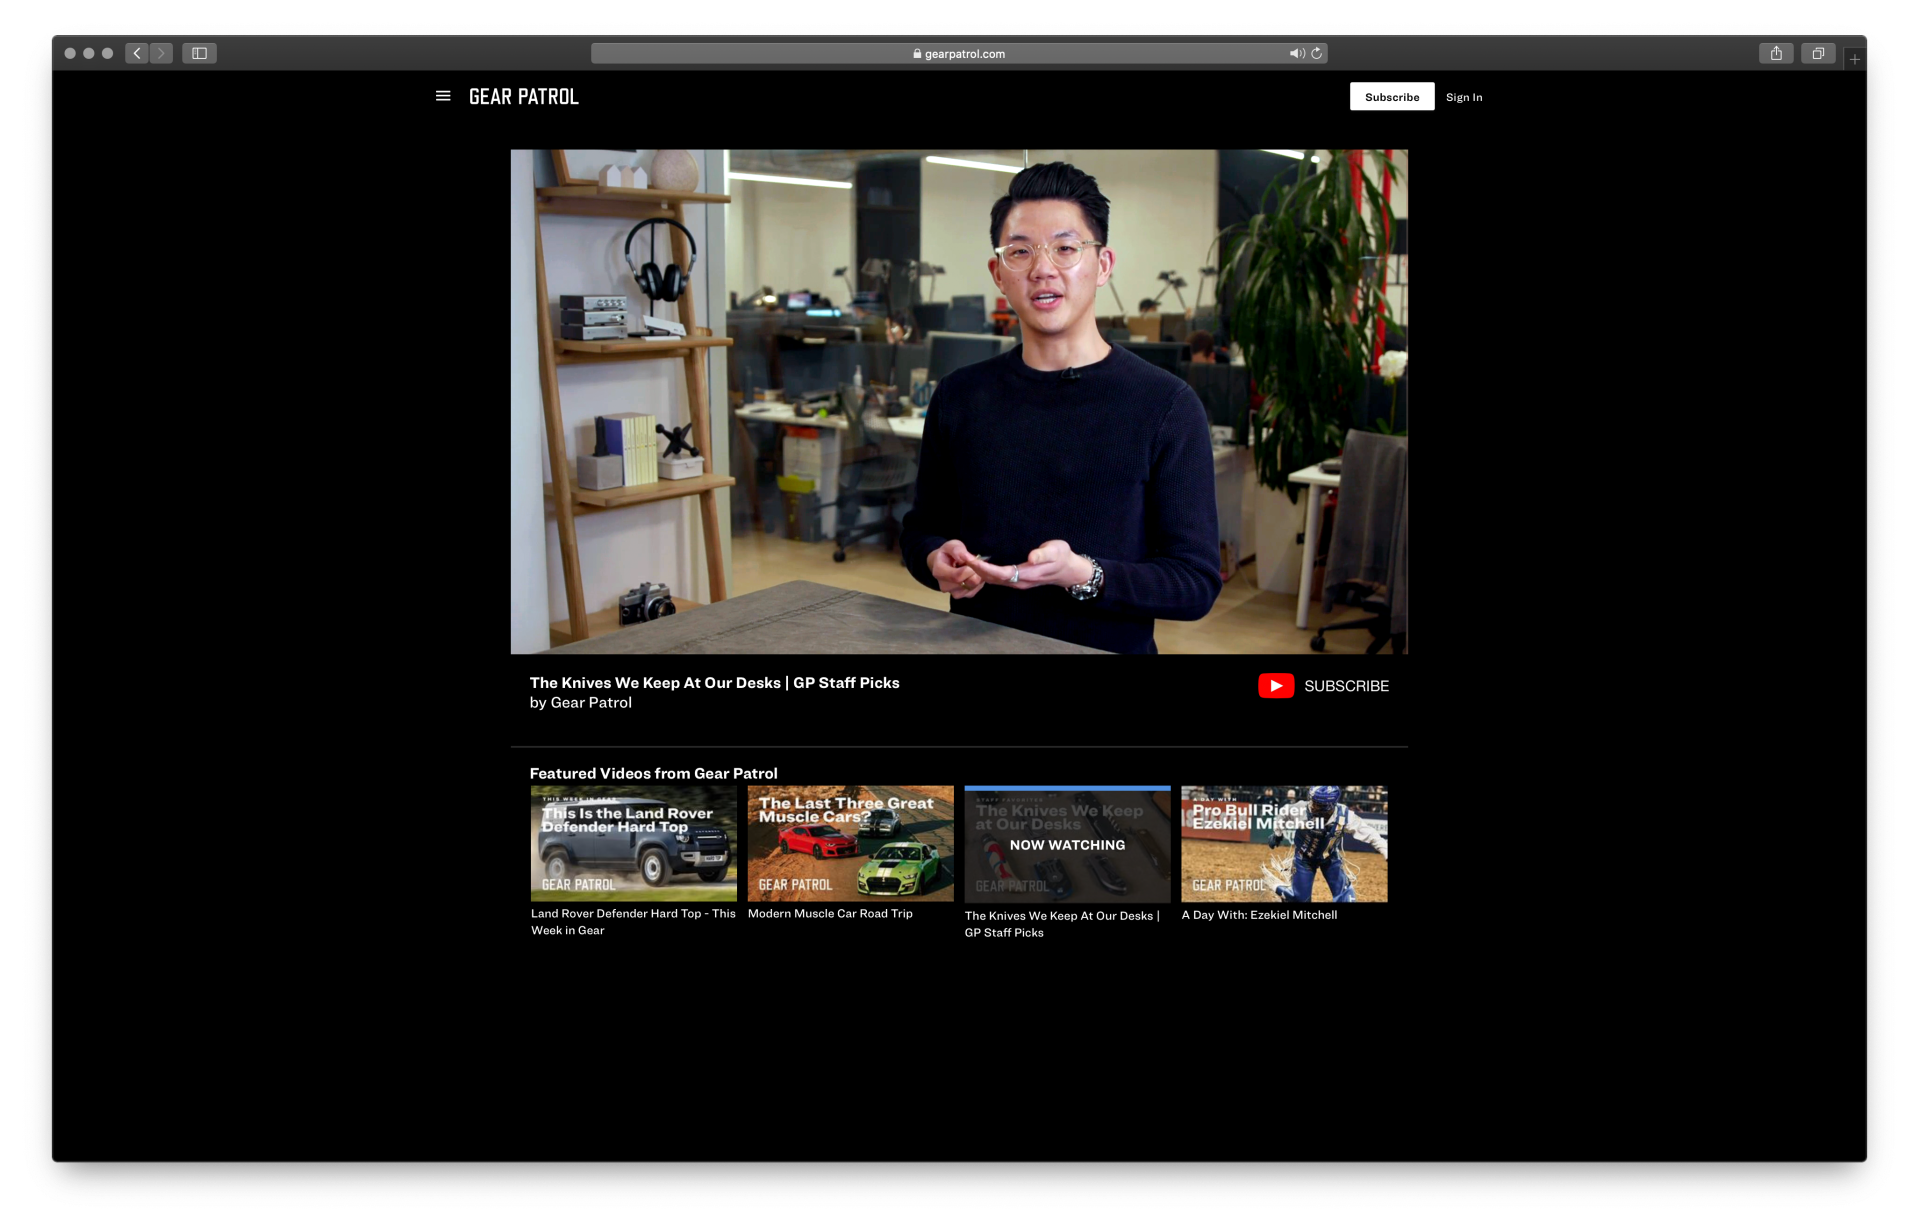Viewport: 1919px width, 1231px height.
Task: Toggle the Safari sidebar
Action: click(199, 53)
